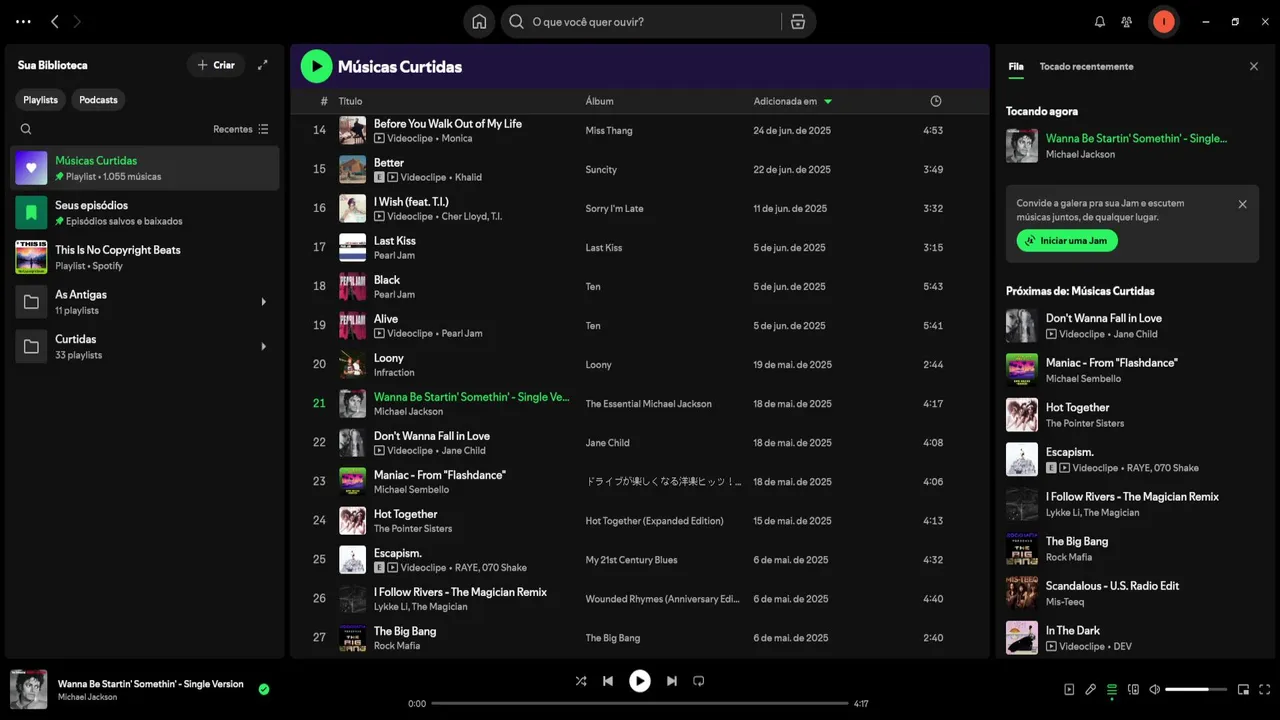This screenshot has height=720, width=1280.
Task: Select I Wish (feat. T.I.) track
Action: click(x=640, y=209)
